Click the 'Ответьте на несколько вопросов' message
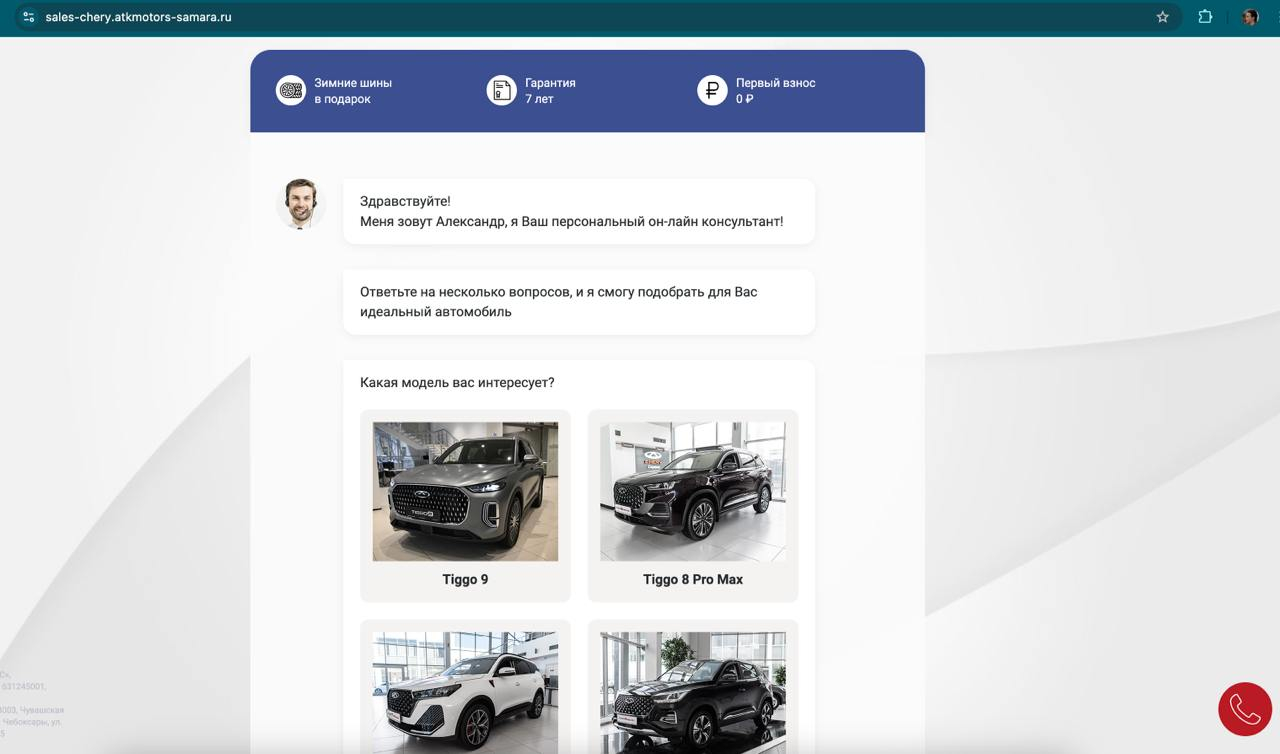 pyautogui.click(x=579, y=302)
